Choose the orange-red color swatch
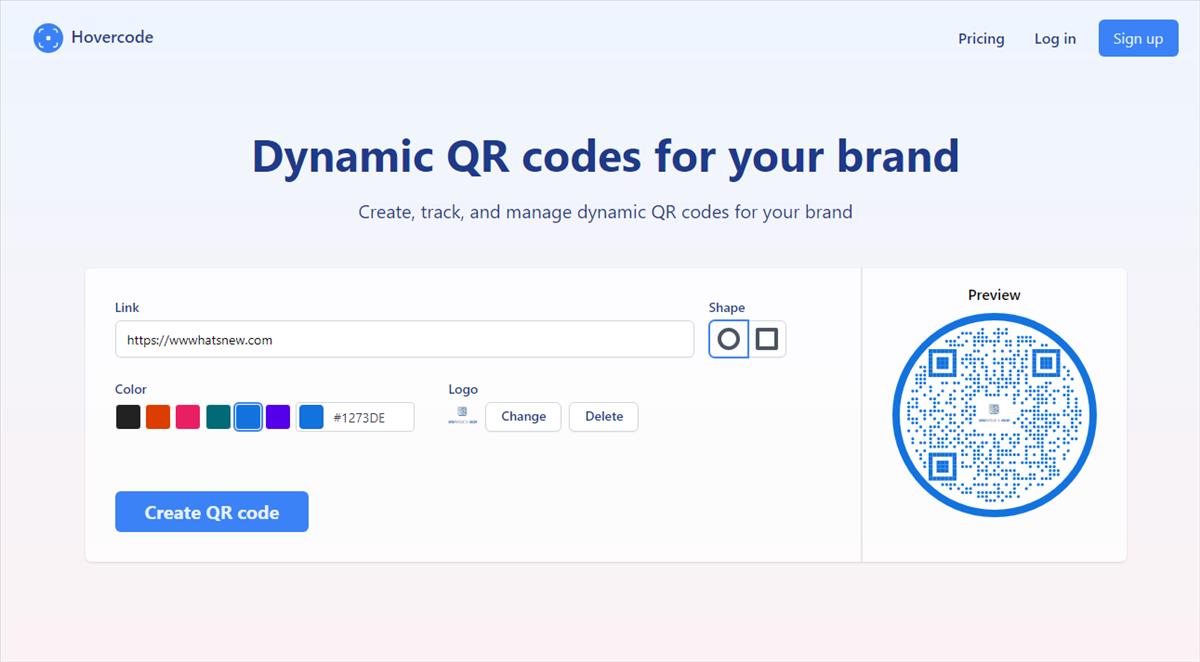Screen dimensions: 1200x662 (x=158, y=417)
